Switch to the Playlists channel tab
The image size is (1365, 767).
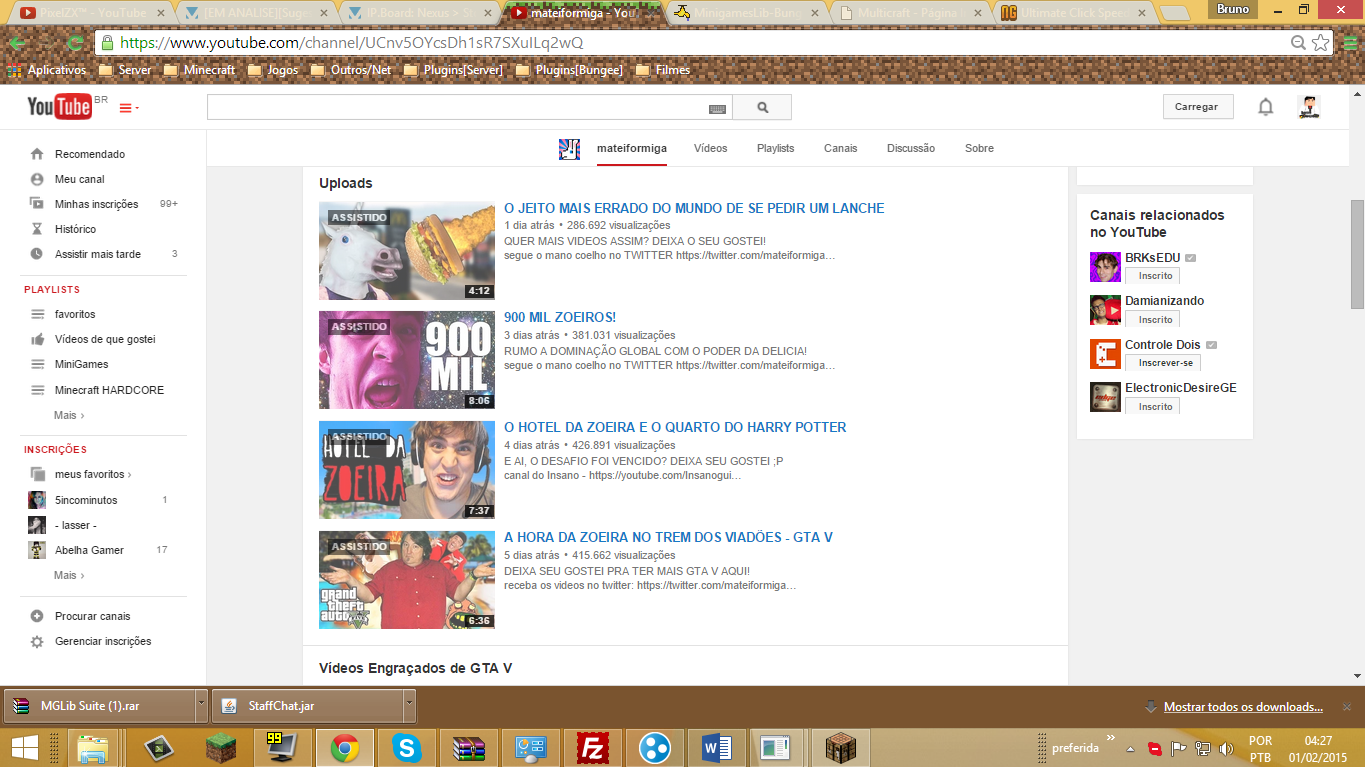(775, 148)
